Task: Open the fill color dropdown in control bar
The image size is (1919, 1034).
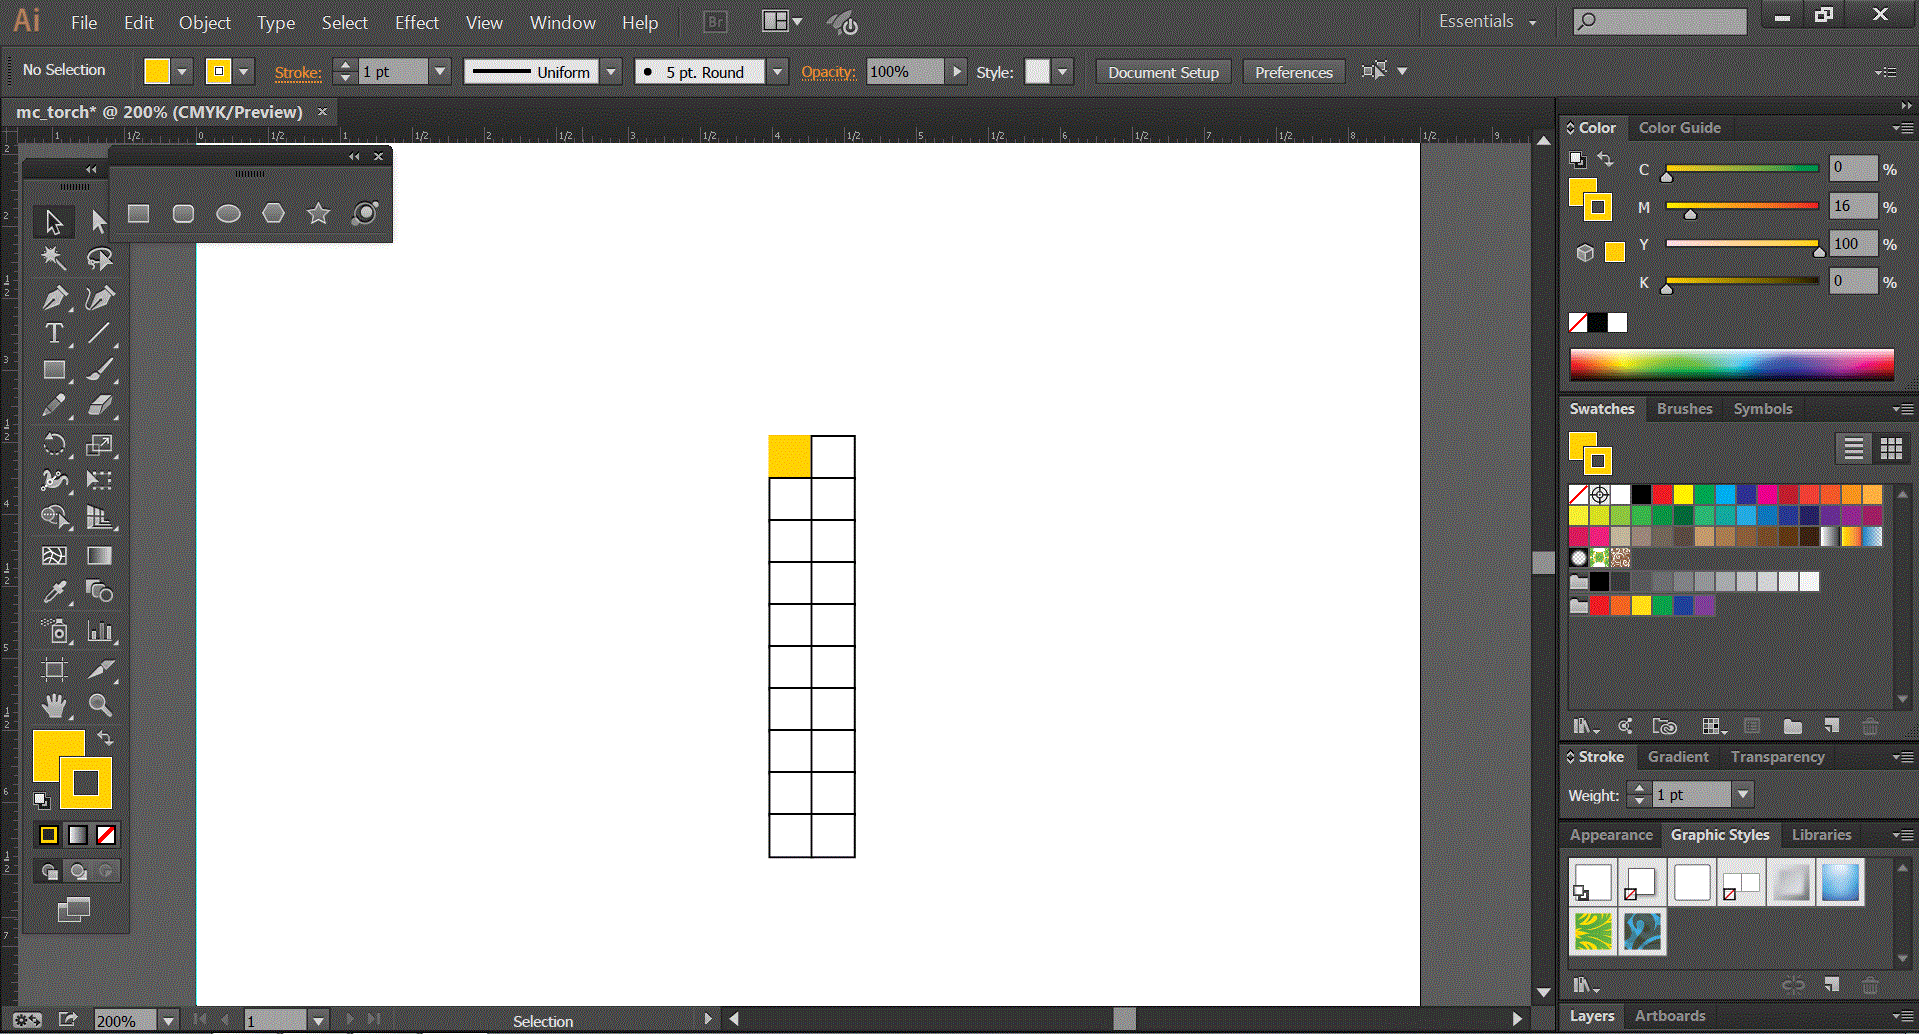Action: pyautogui.click(x=182, y=72)
